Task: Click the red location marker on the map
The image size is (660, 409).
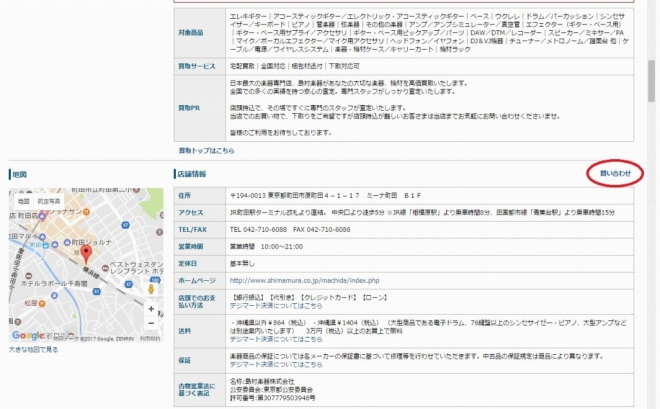Action: tap(86, 255)
